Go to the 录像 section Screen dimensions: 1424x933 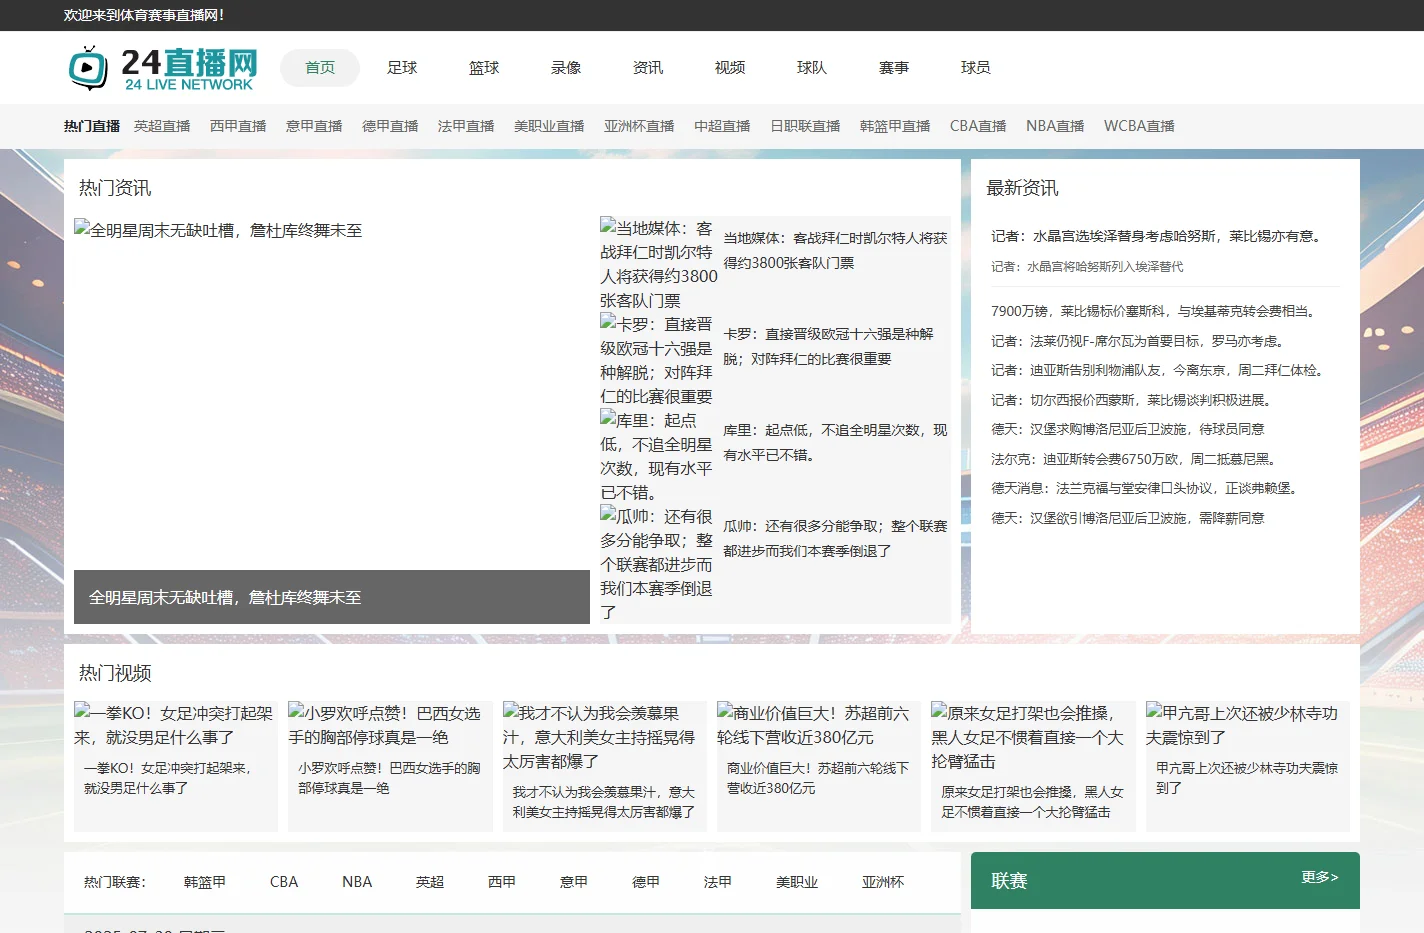[x=566, y=68]
